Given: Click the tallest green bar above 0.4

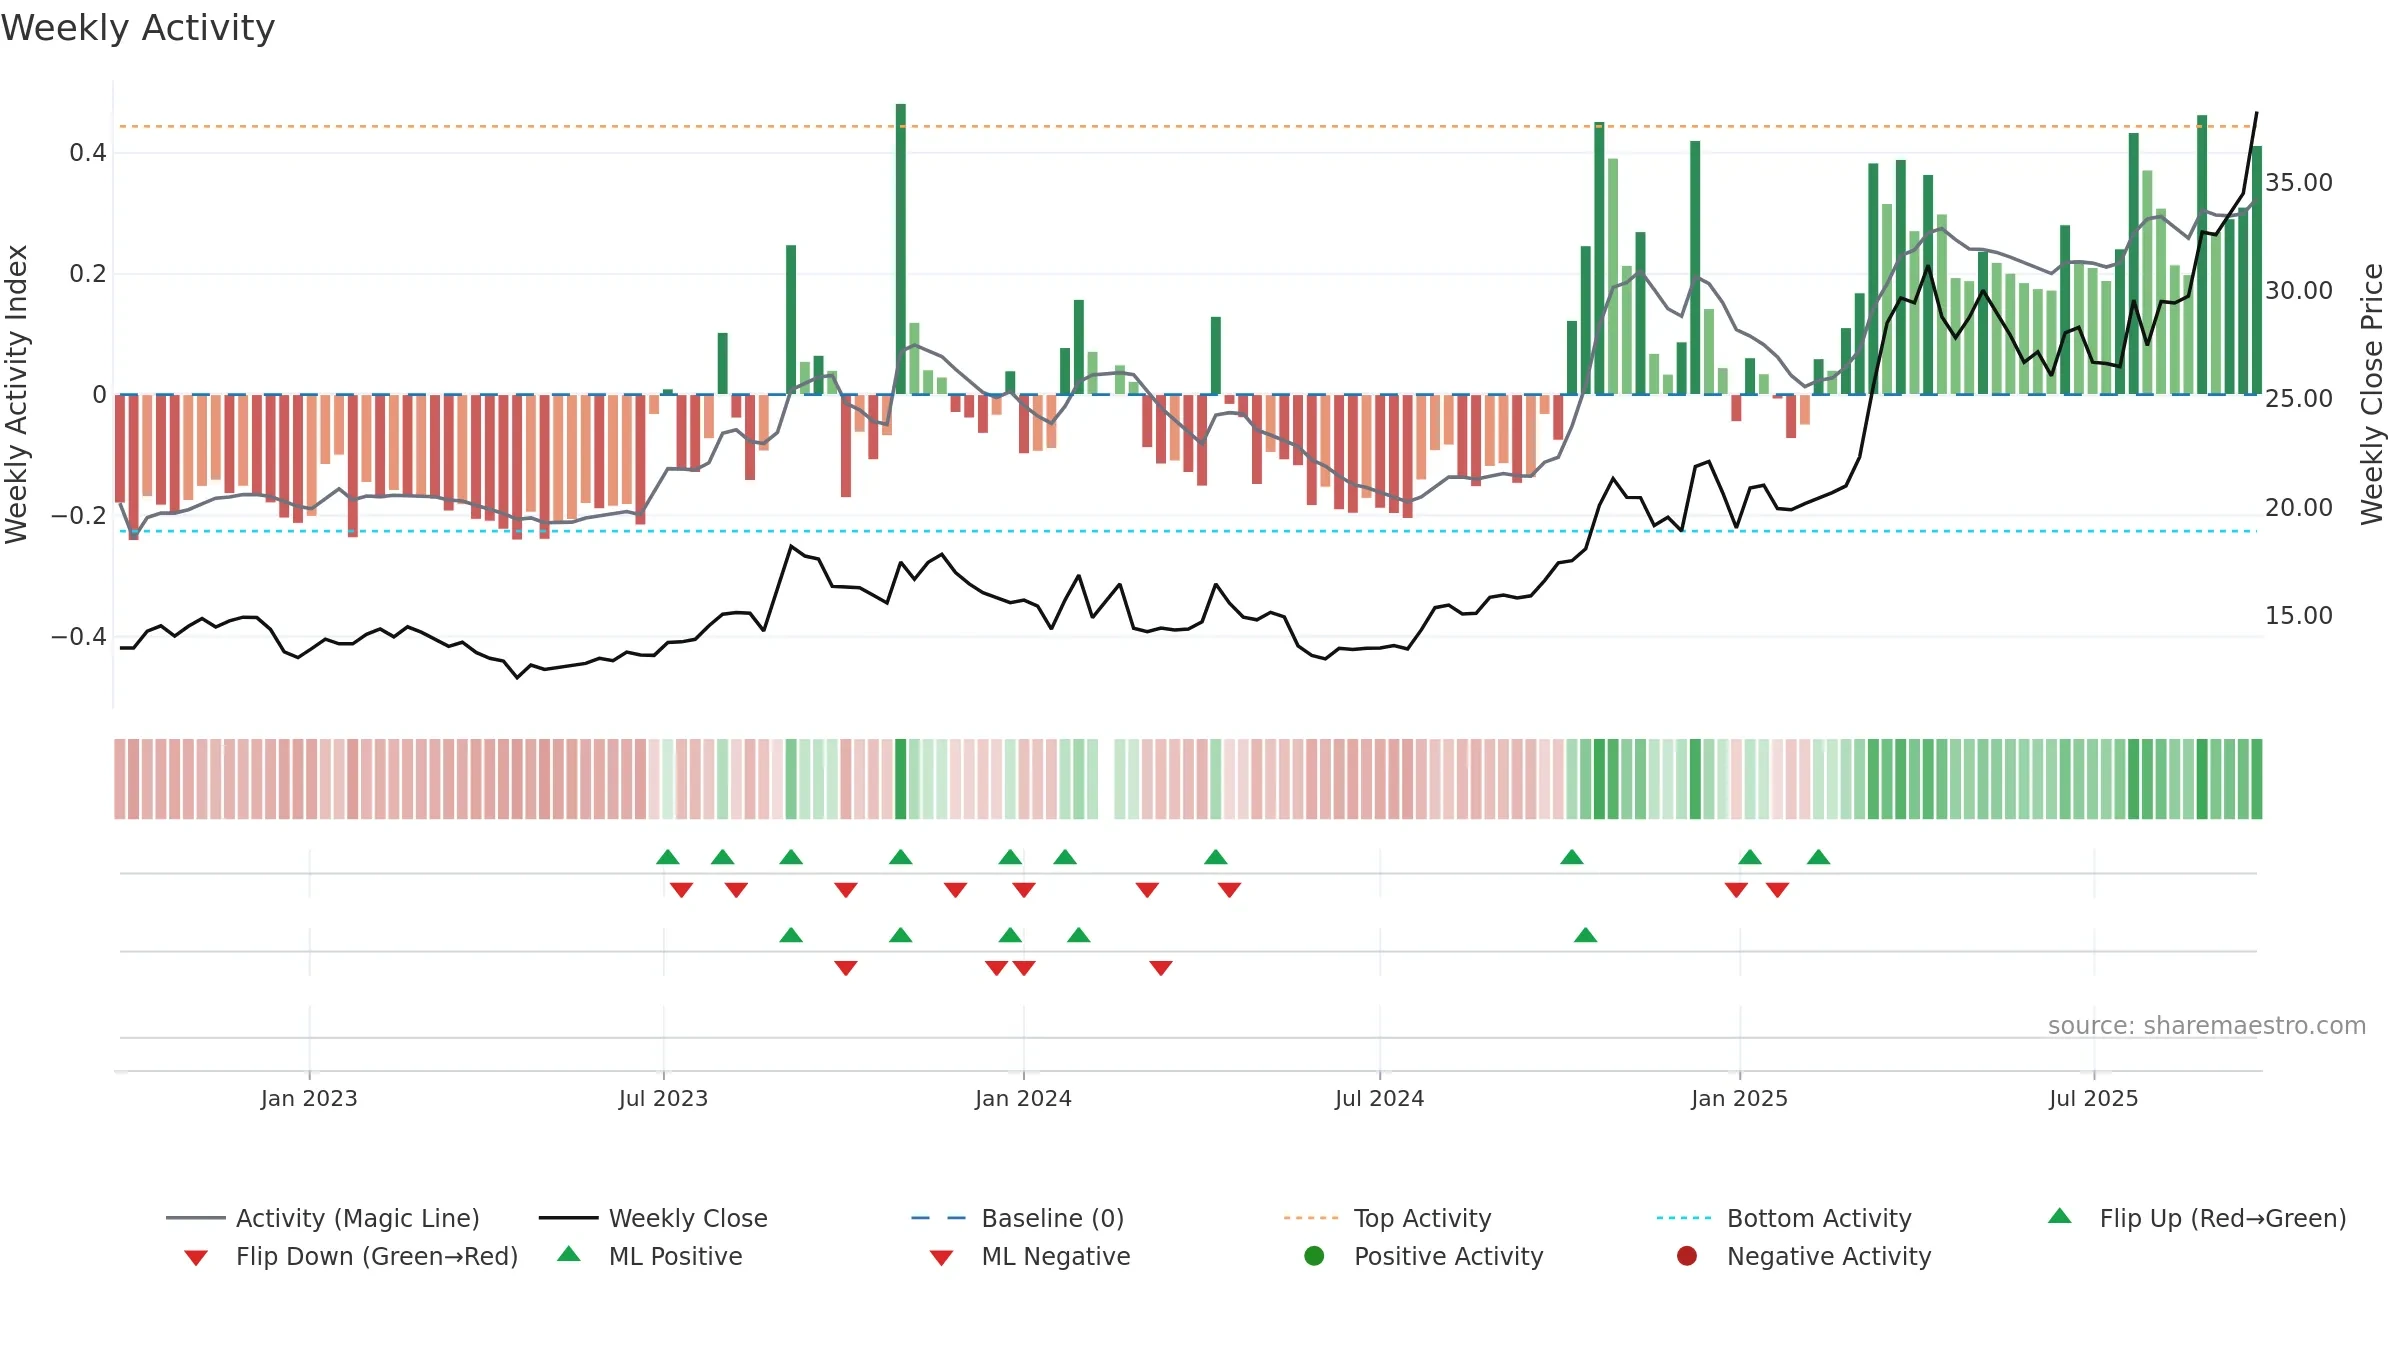Looking at the screenshot, I should tap(901, 249).
